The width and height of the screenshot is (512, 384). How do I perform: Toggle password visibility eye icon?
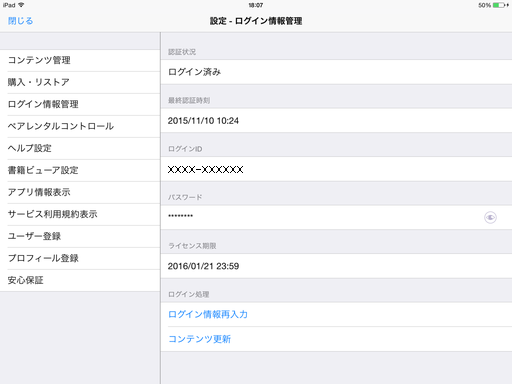pos(490,217)
